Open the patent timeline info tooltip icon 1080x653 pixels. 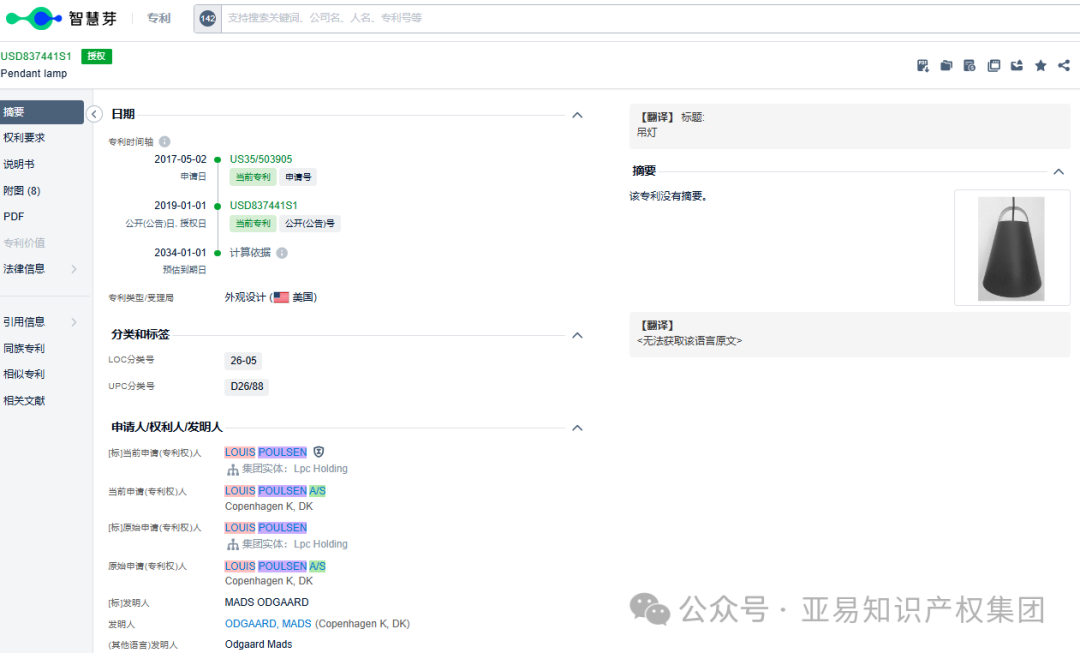[x=165, y=141]
